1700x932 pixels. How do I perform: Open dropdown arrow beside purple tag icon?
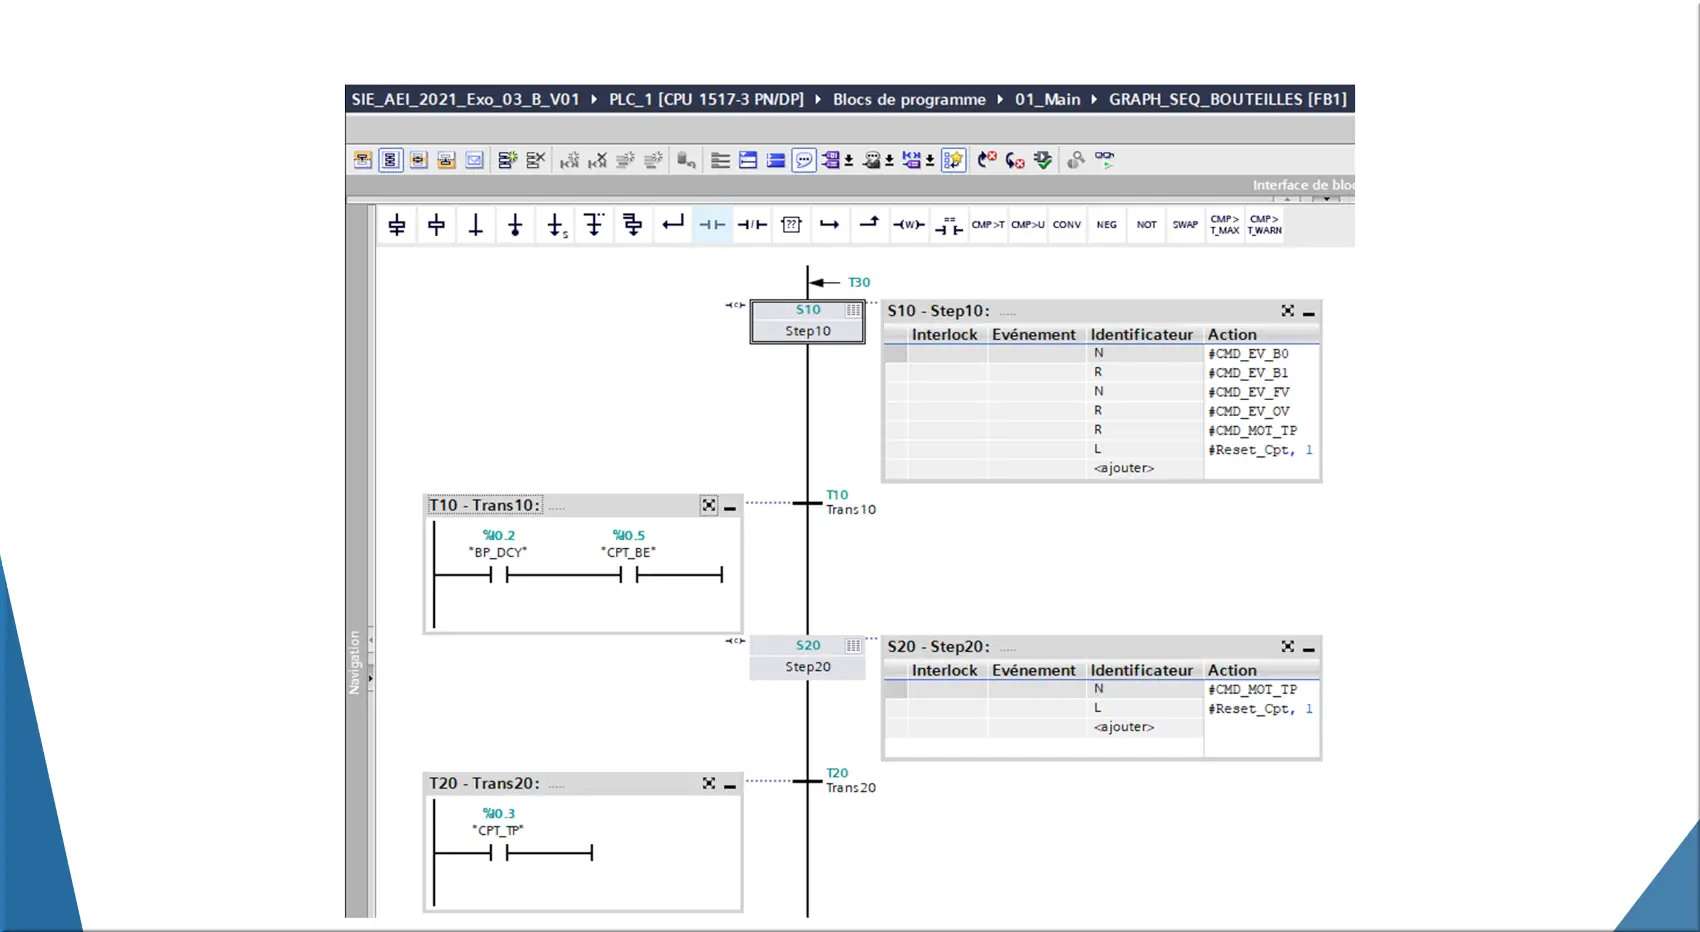849,161
